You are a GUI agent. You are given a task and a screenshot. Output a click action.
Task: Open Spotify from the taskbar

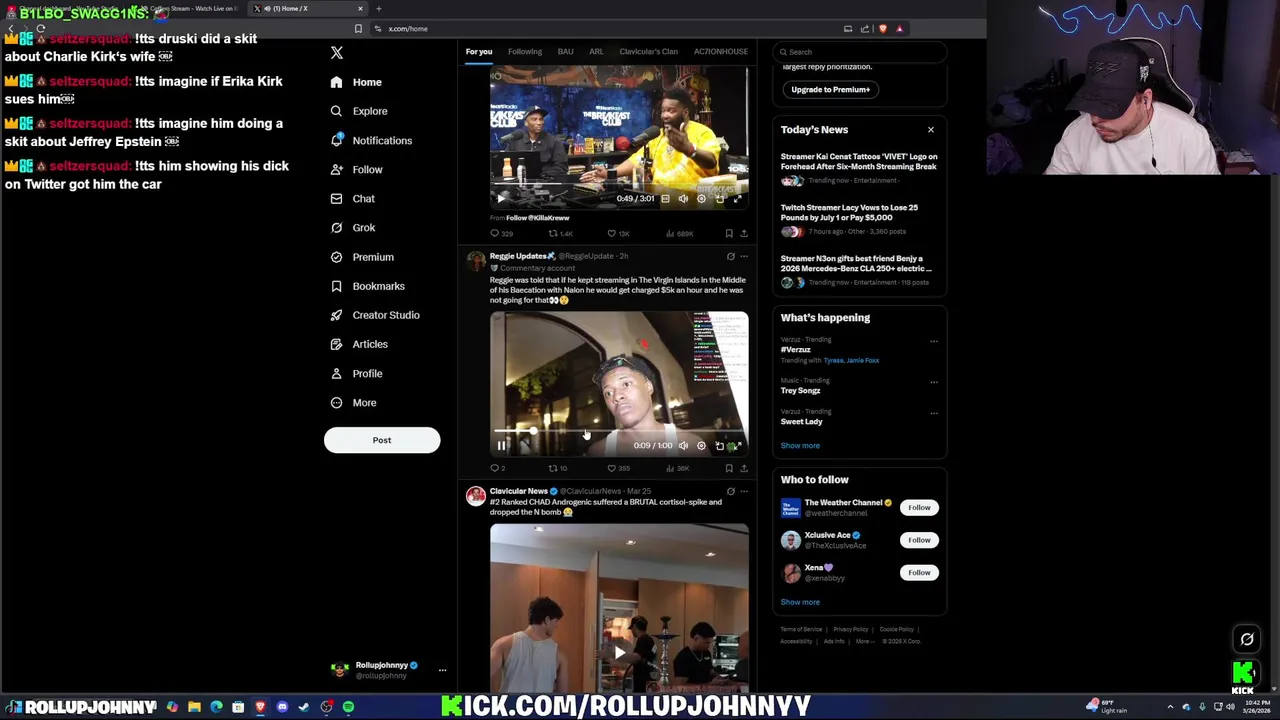pyautogui.click(x=348, y=708)
